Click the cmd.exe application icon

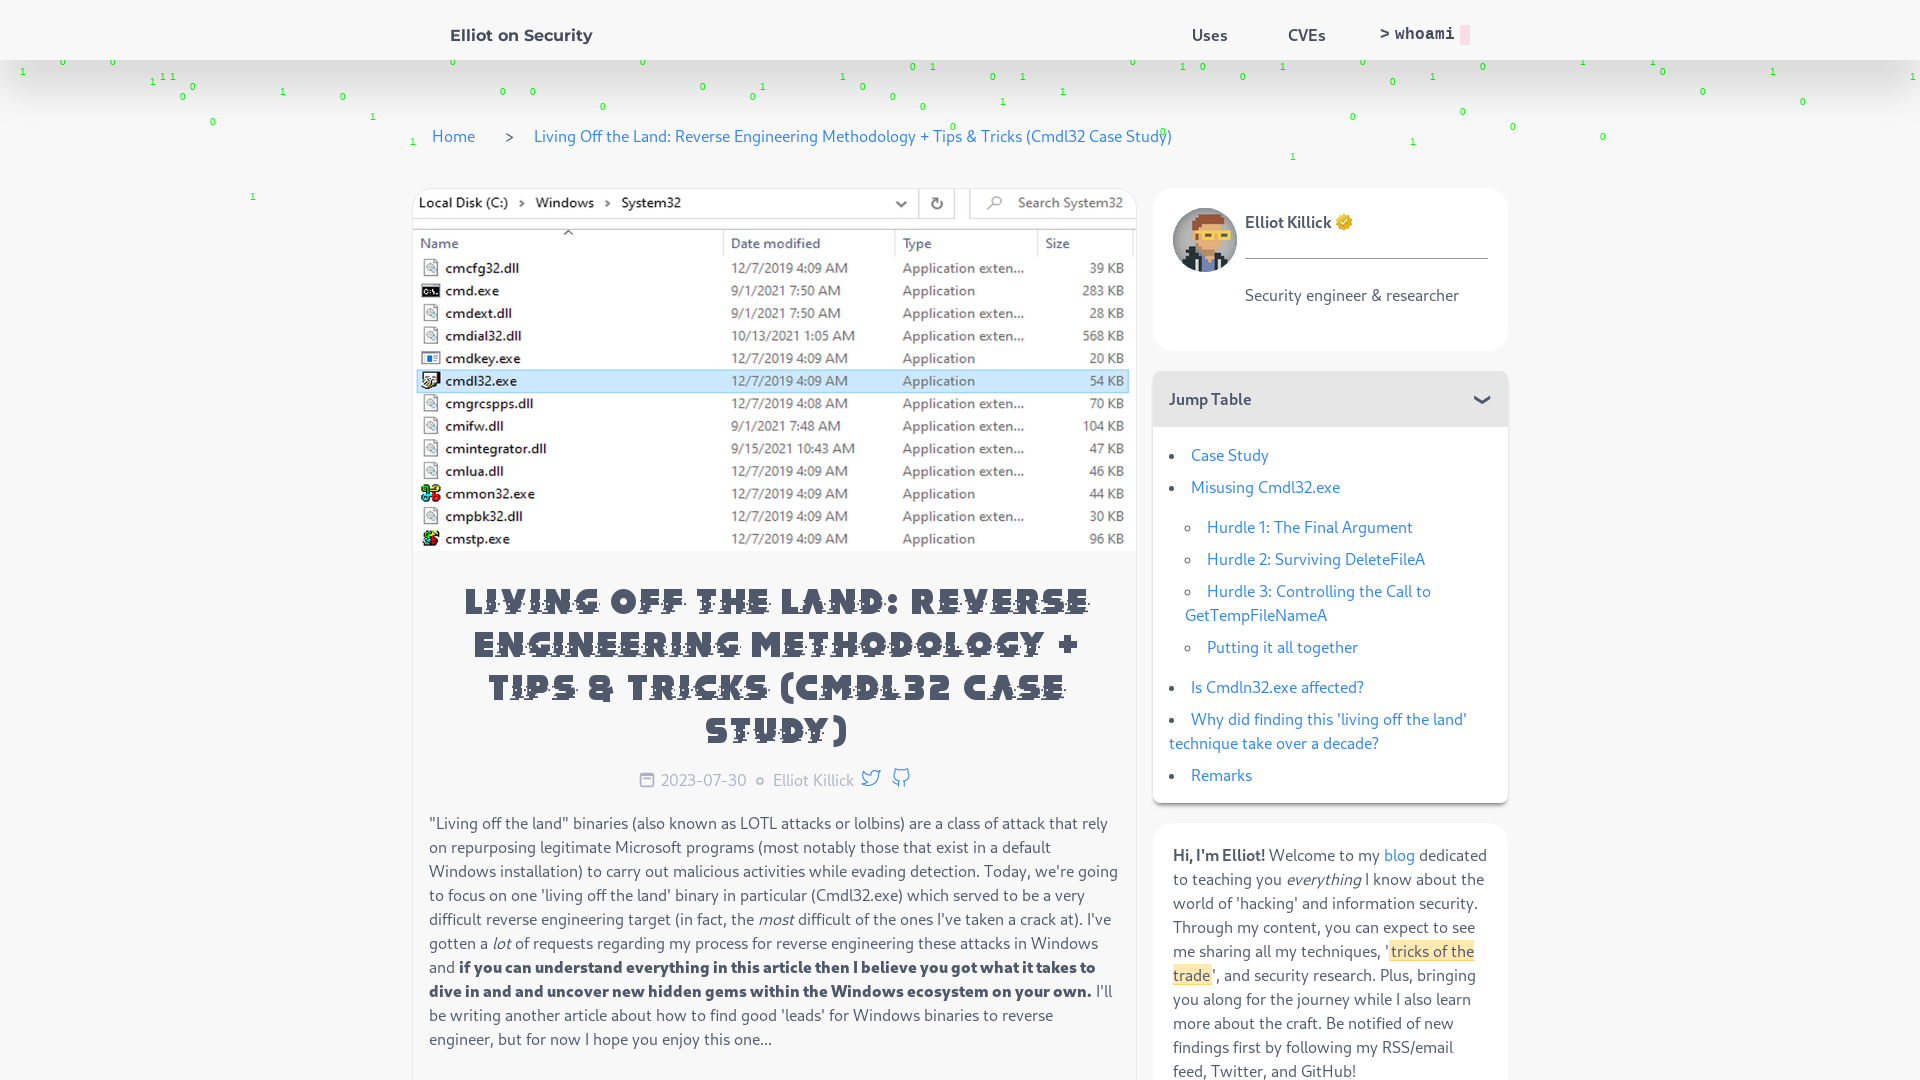point(430,290)
